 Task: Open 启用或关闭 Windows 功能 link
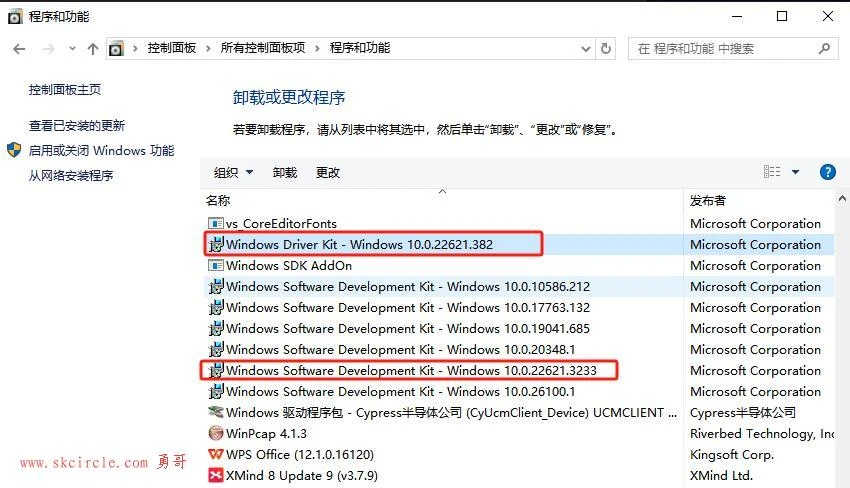coord(101,151)
